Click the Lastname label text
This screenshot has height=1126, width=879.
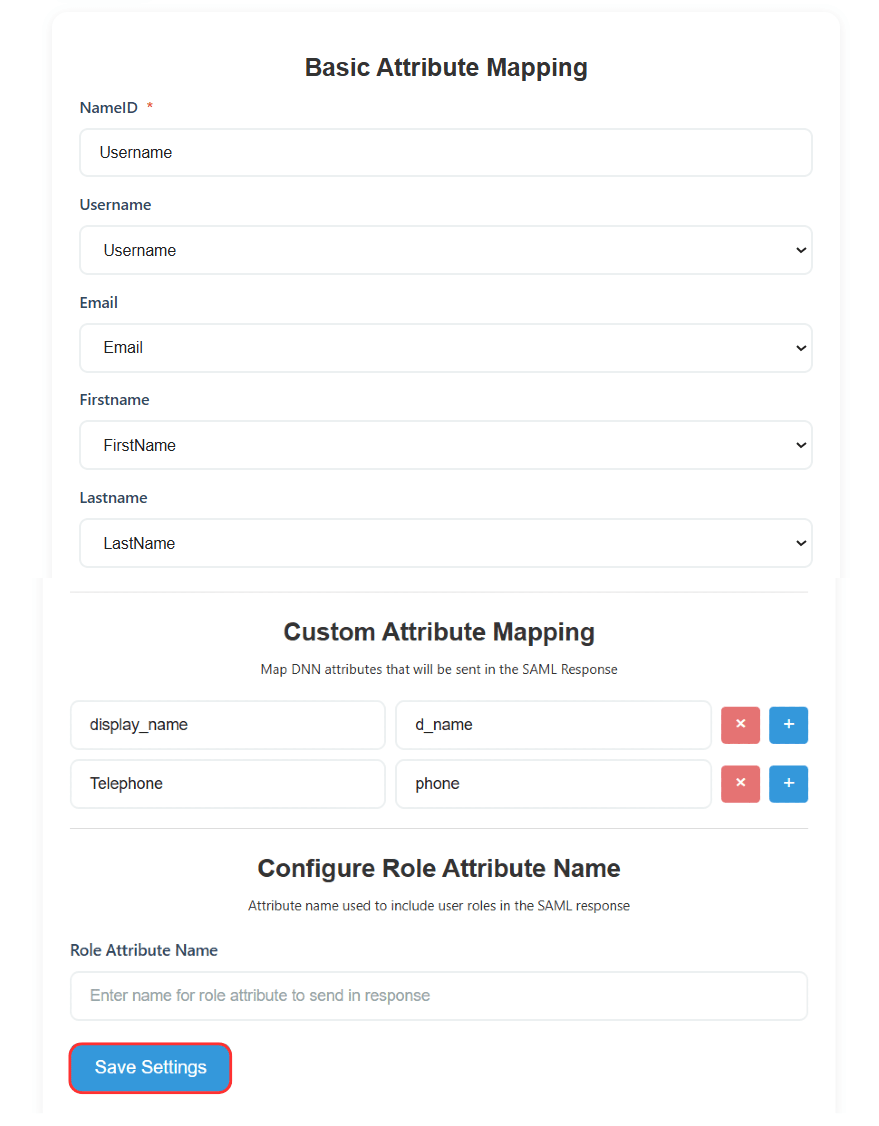pyautogui.click(x=113, y=498)
